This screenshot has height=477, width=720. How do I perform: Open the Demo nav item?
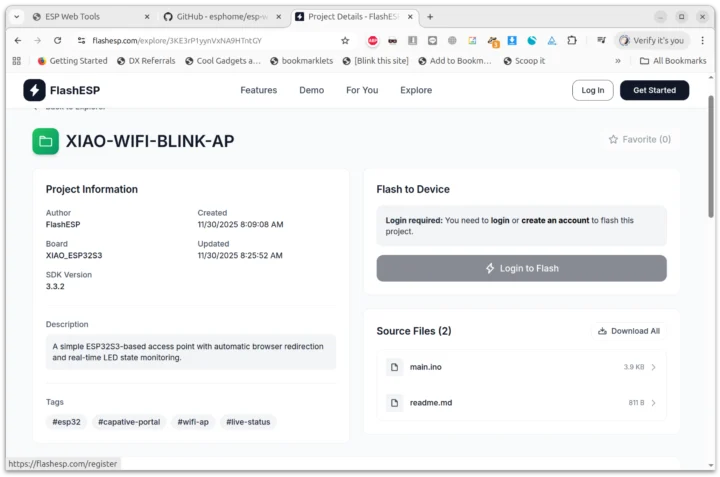(x=311, y=90)
